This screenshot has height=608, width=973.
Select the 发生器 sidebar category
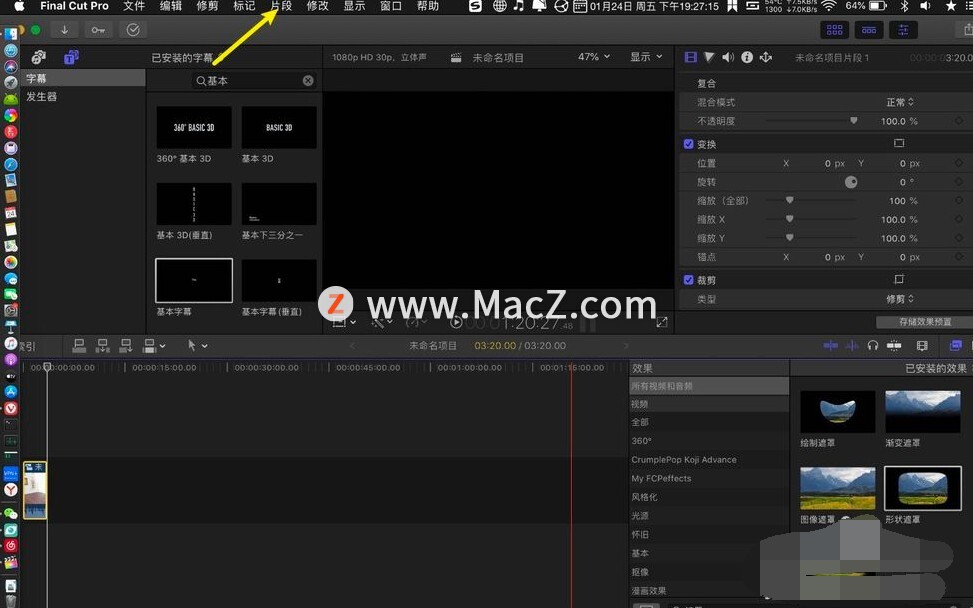pos(83,97)
